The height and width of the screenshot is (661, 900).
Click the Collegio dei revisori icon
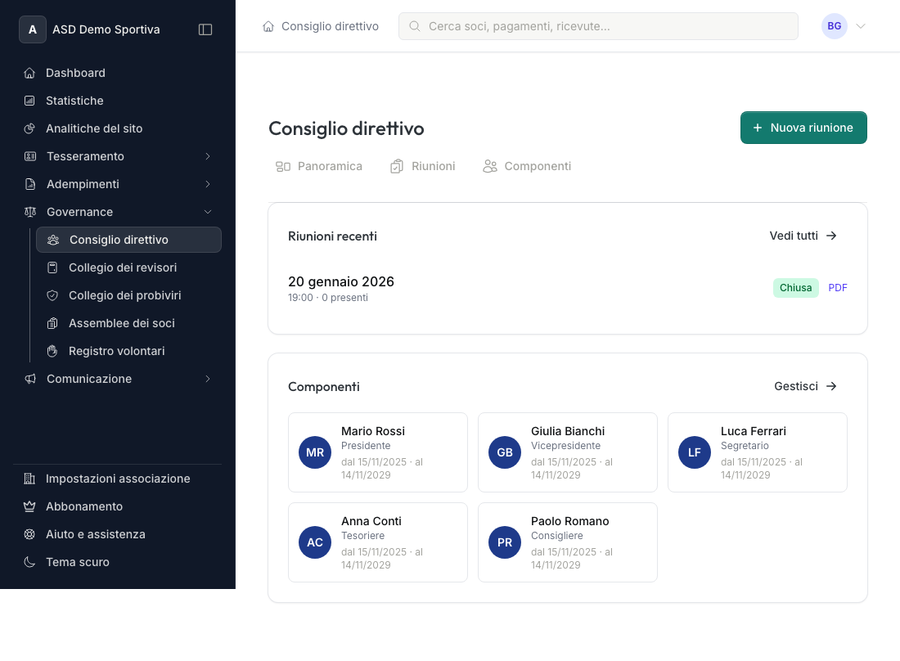[x=52, y=267]
